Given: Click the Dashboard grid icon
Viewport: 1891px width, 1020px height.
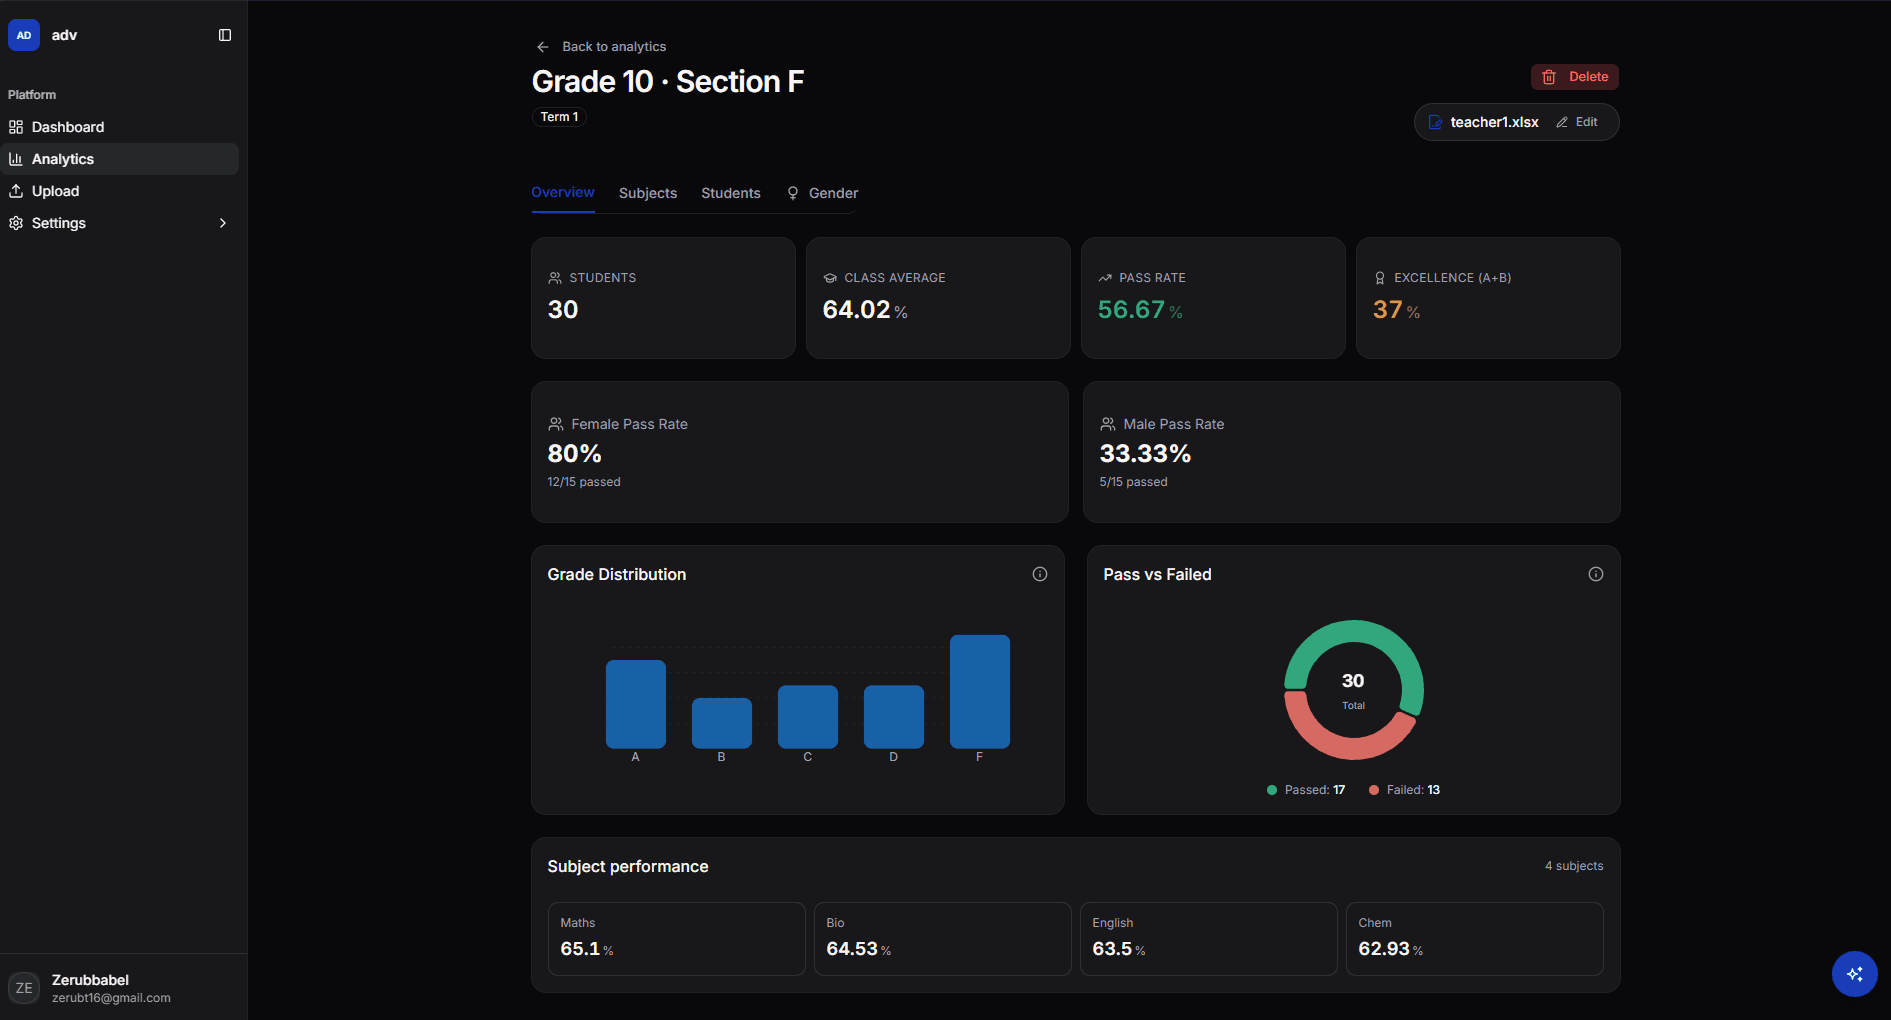Looking at the screenshot, I should click(x=16, y=127).
